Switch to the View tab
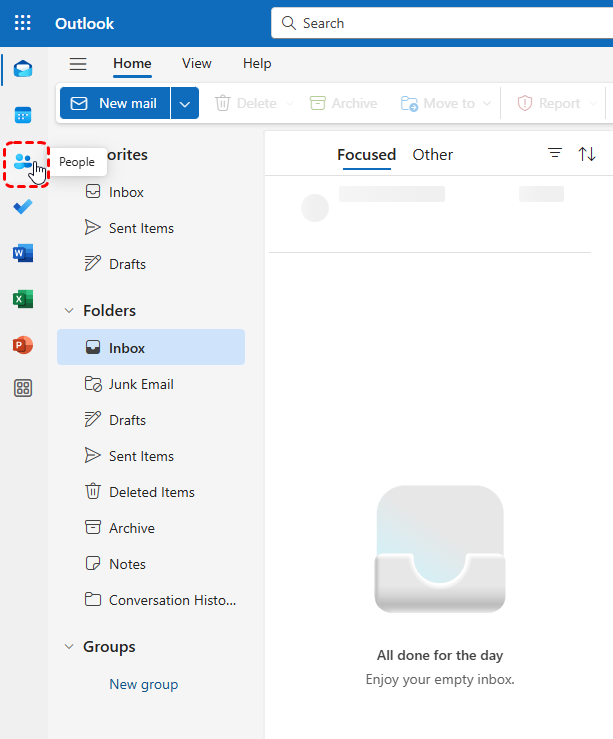613x739 pixels. point(196,64)
